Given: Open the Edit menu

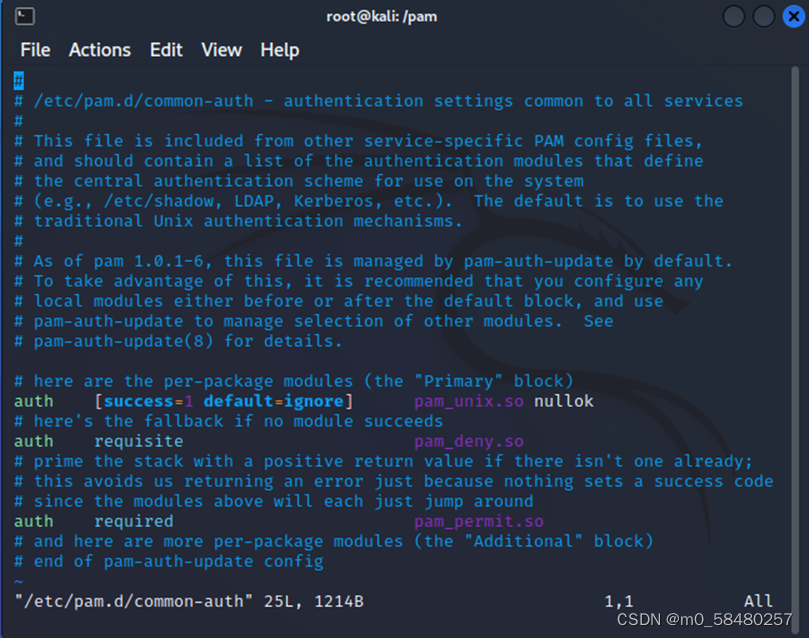Looking at the screenshot, I should click(166, 50).
